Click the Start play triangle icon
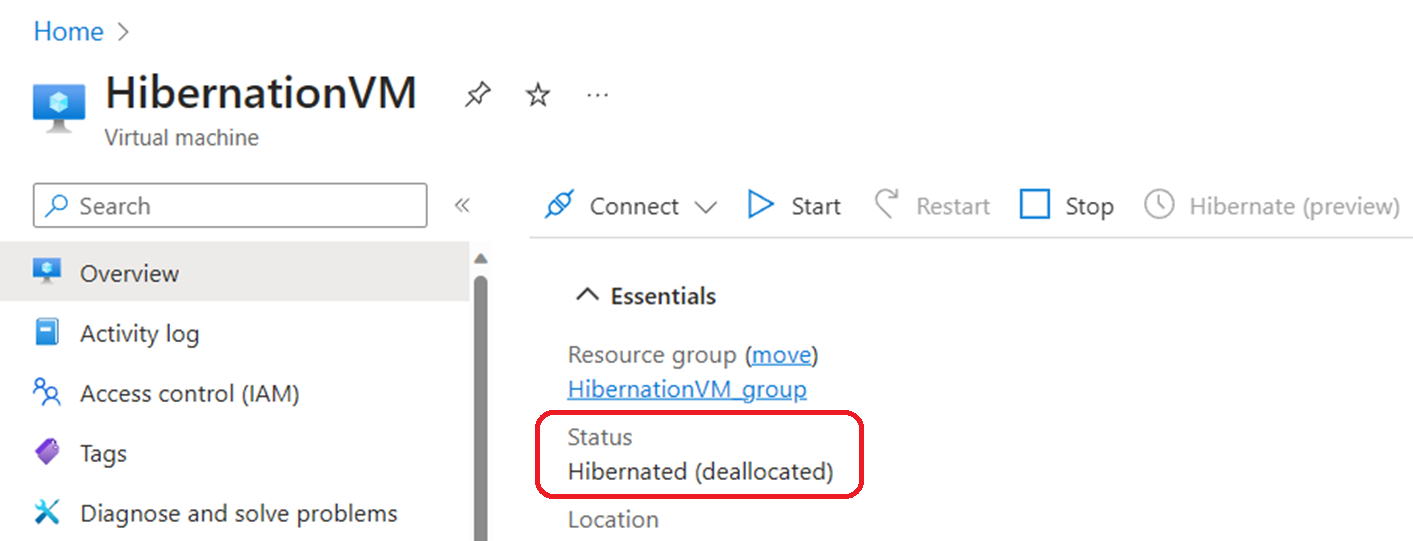This screenshot has height=541, width=1413. click(761, 205)
